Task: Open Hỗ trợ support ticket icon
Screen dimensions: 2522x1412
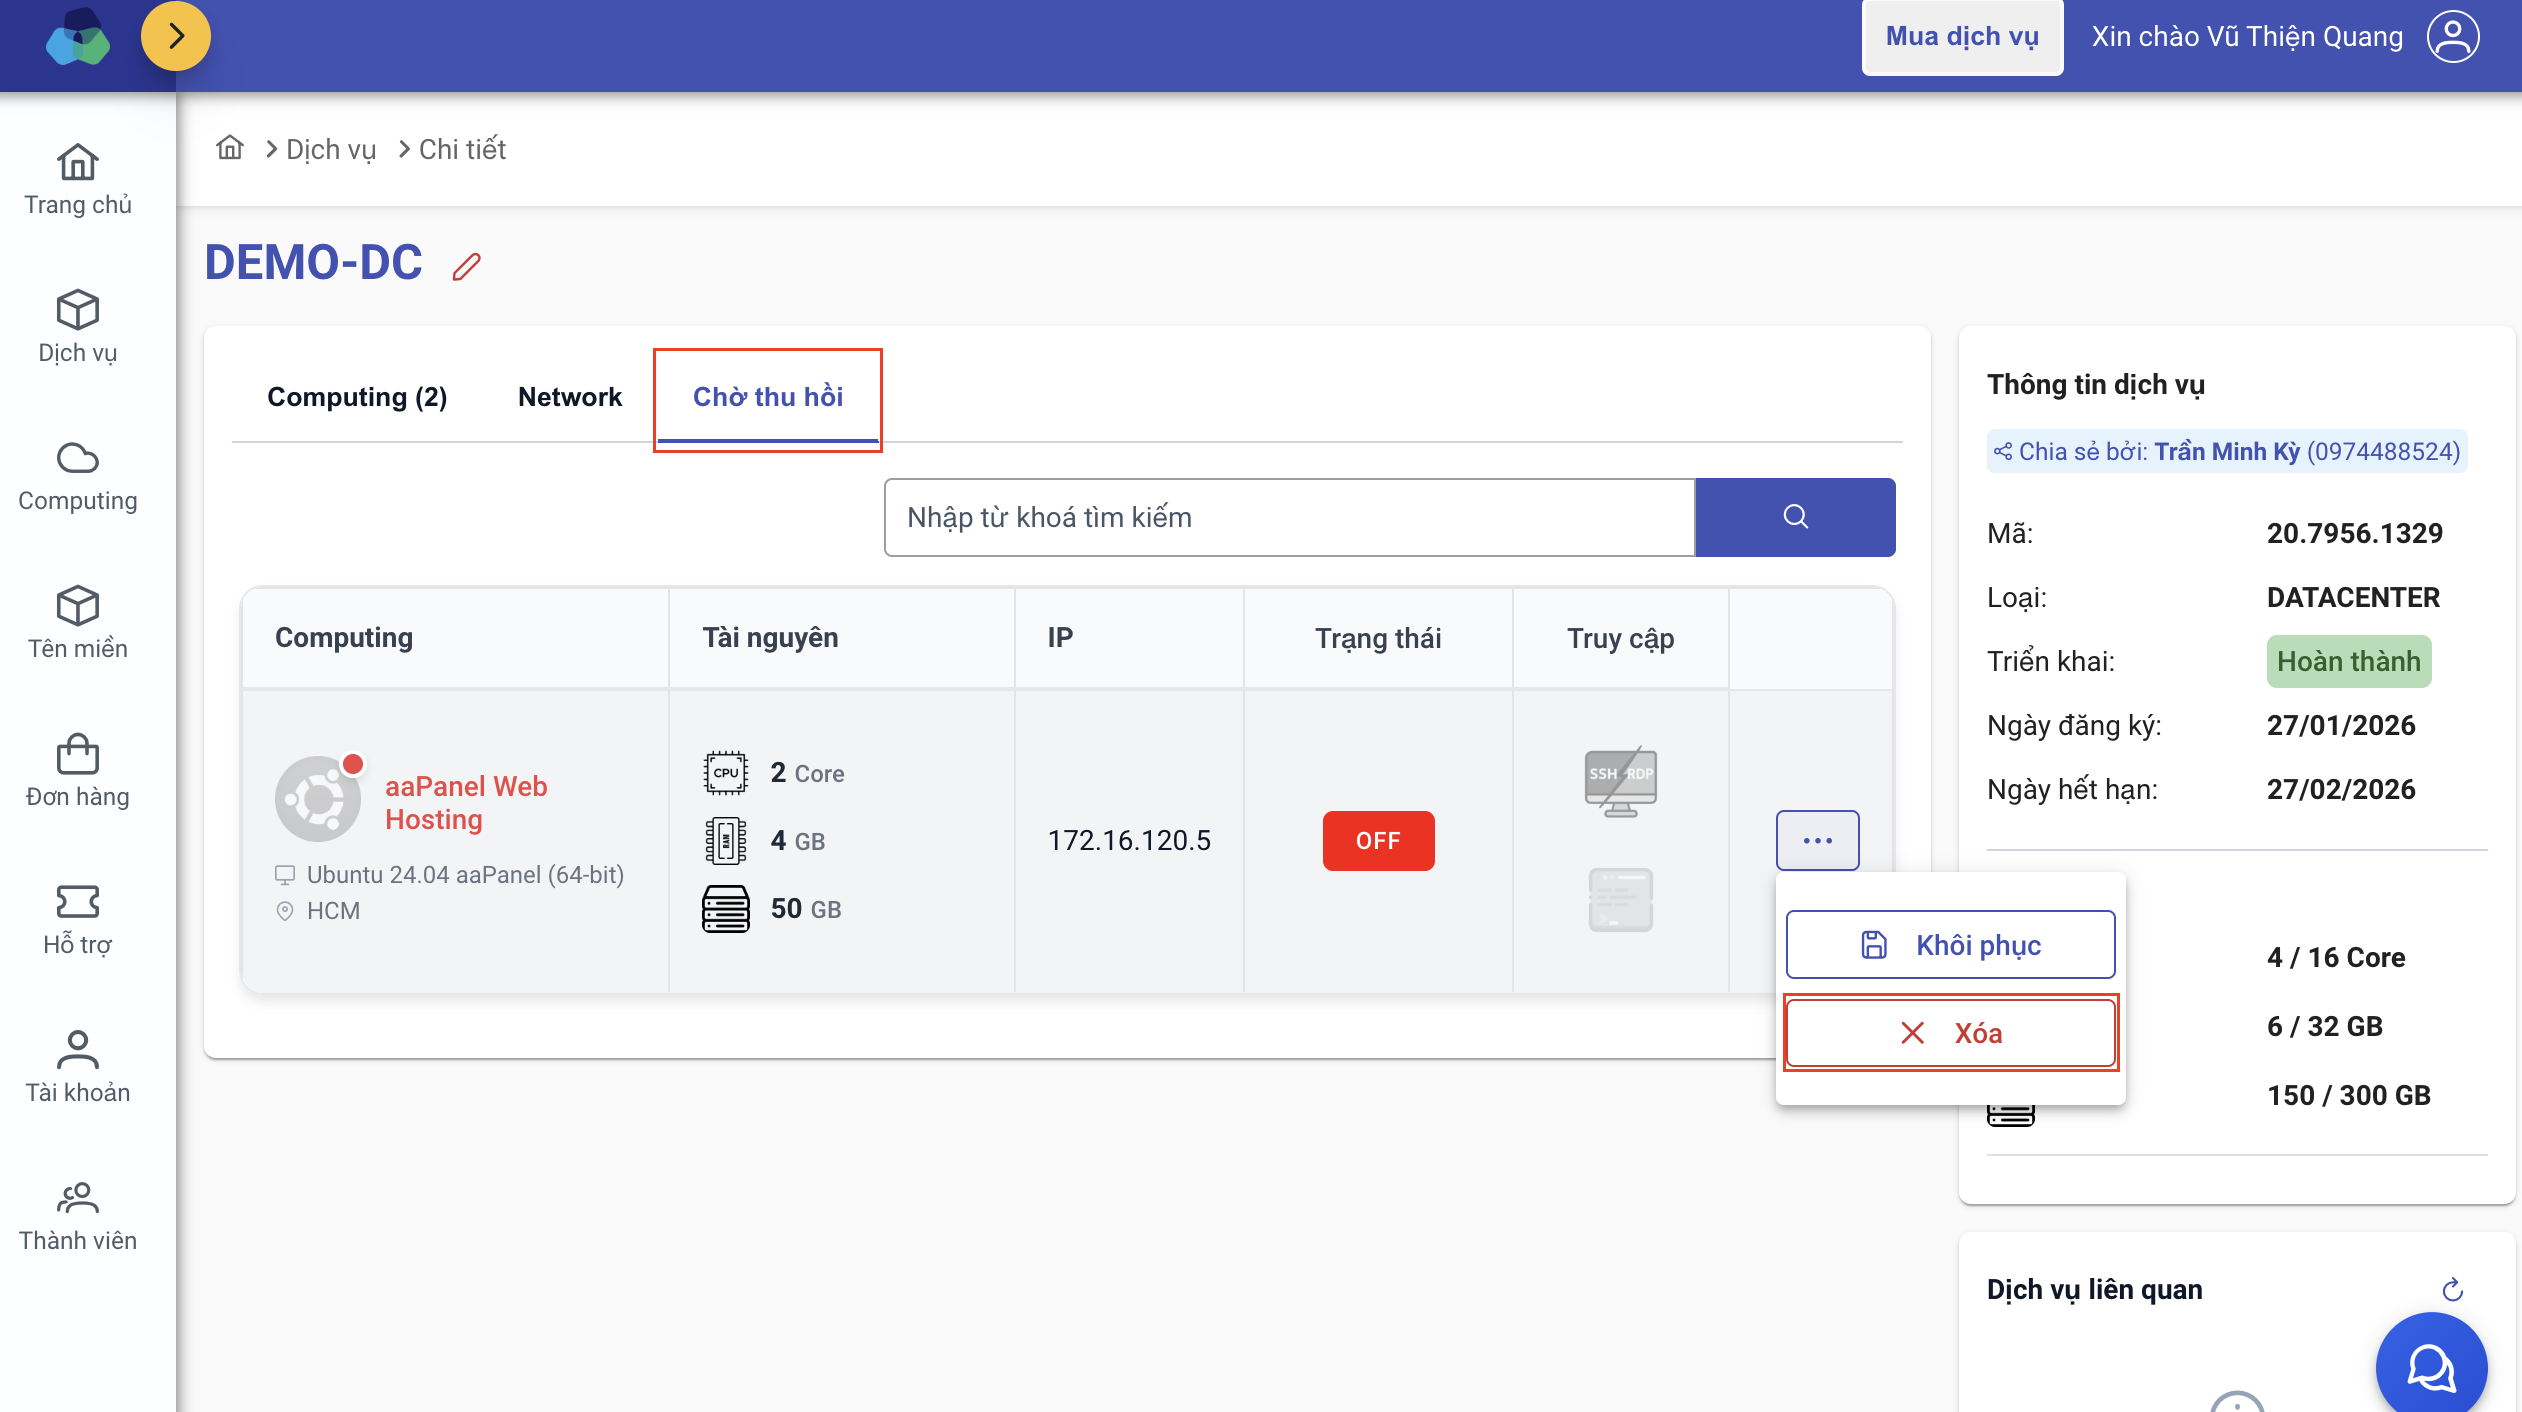Action: point(78,902)
